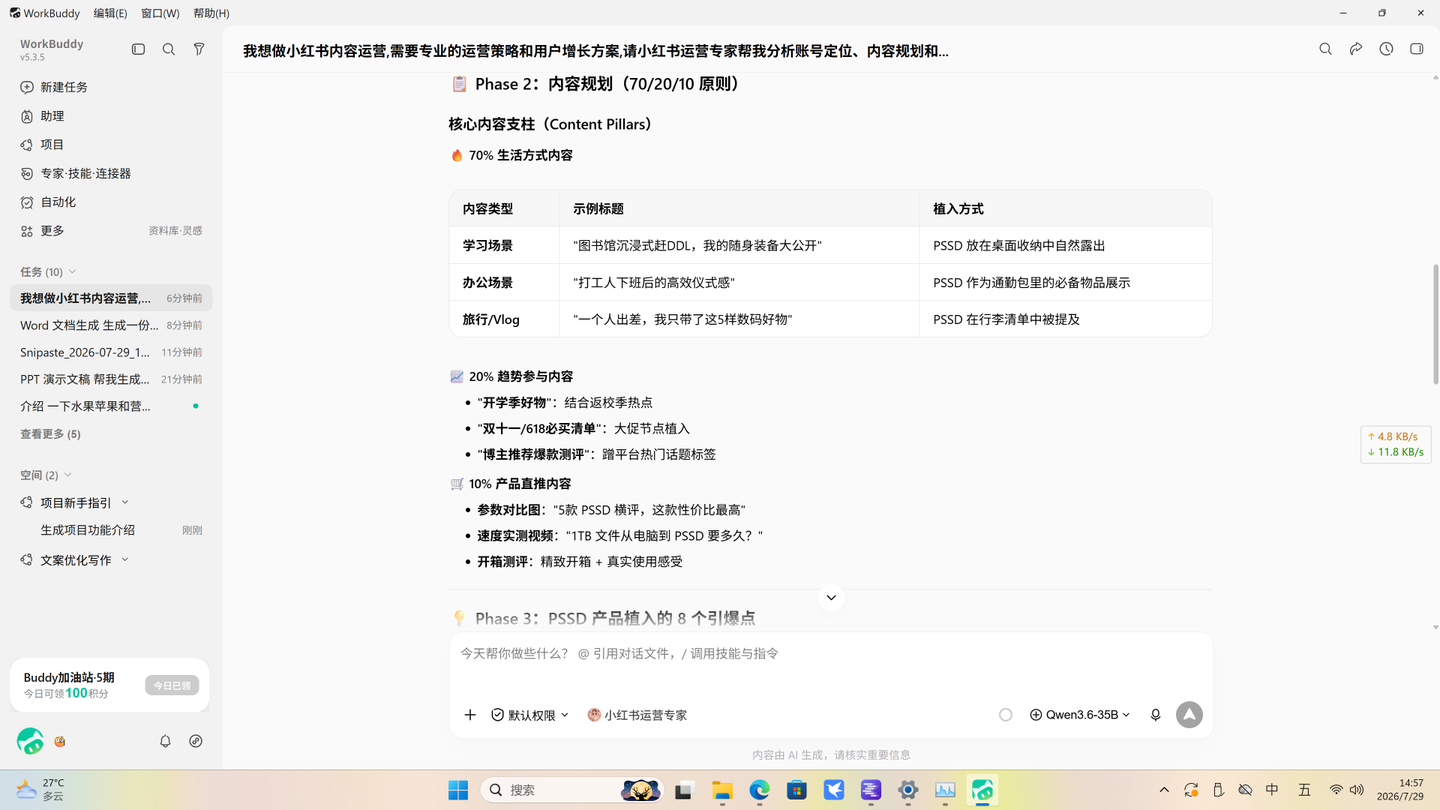The height and width of the screenshot is (810, 1440).
Task: Open the user avatar profile
Action: point(30,741)
